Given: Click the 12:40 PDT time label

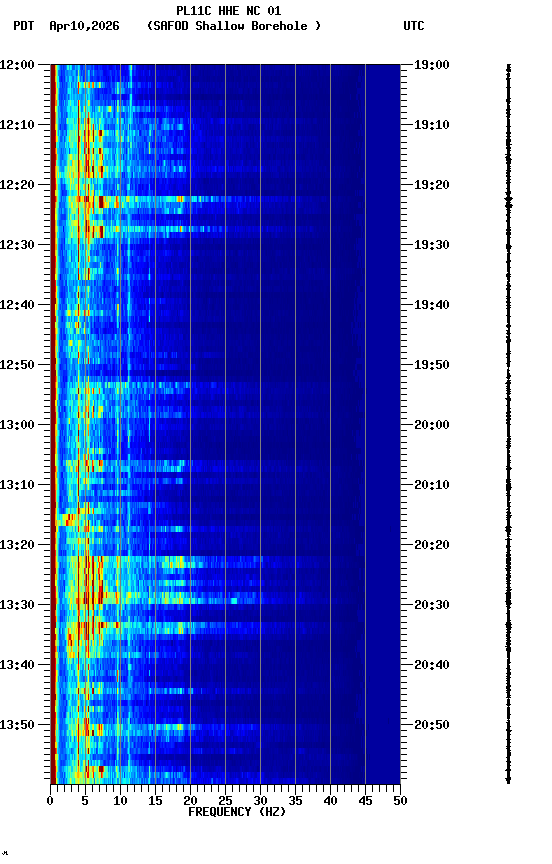Looking at the screenshot, I should tap(17, 305).
